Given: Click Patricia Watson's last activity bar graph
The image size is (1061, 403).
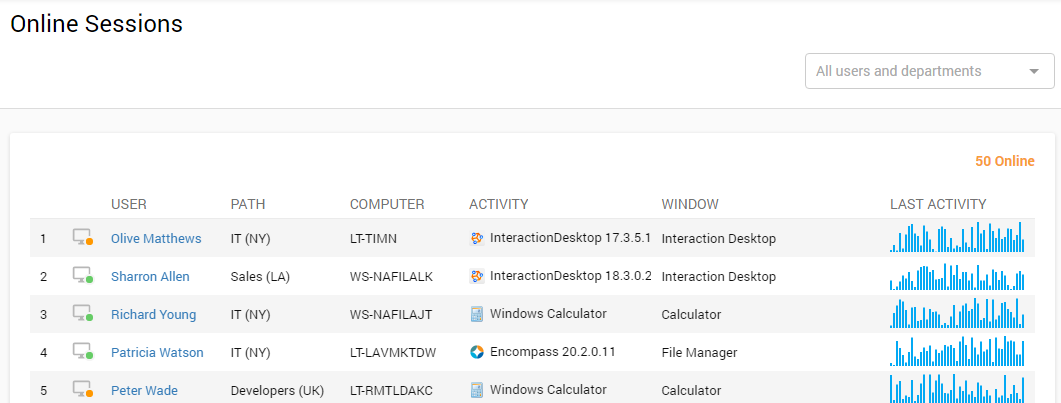Looking at the screenshot, I should coord(956,352).
